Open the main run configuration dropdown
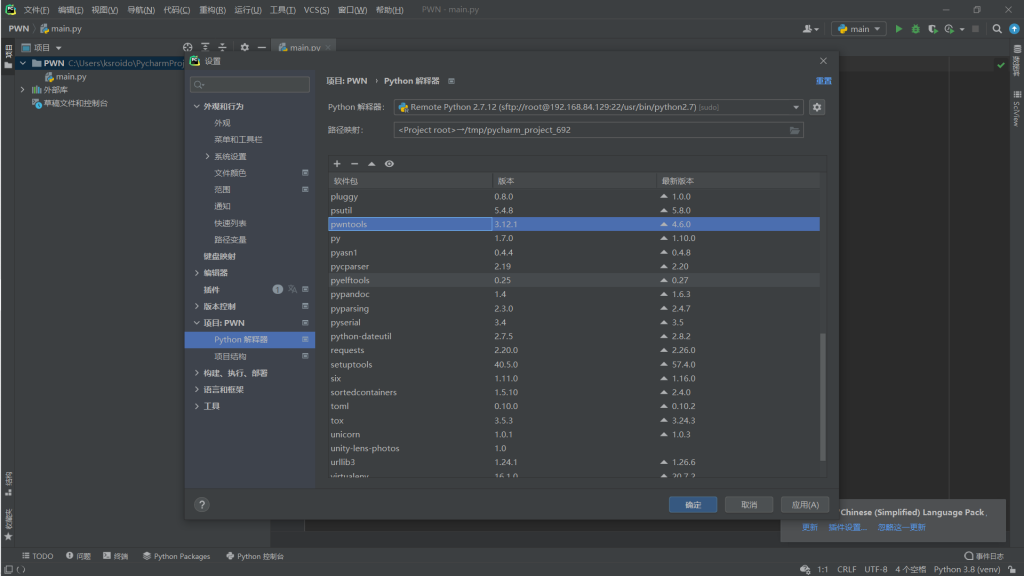The image size is (1024, 576). tap(859, 29)
